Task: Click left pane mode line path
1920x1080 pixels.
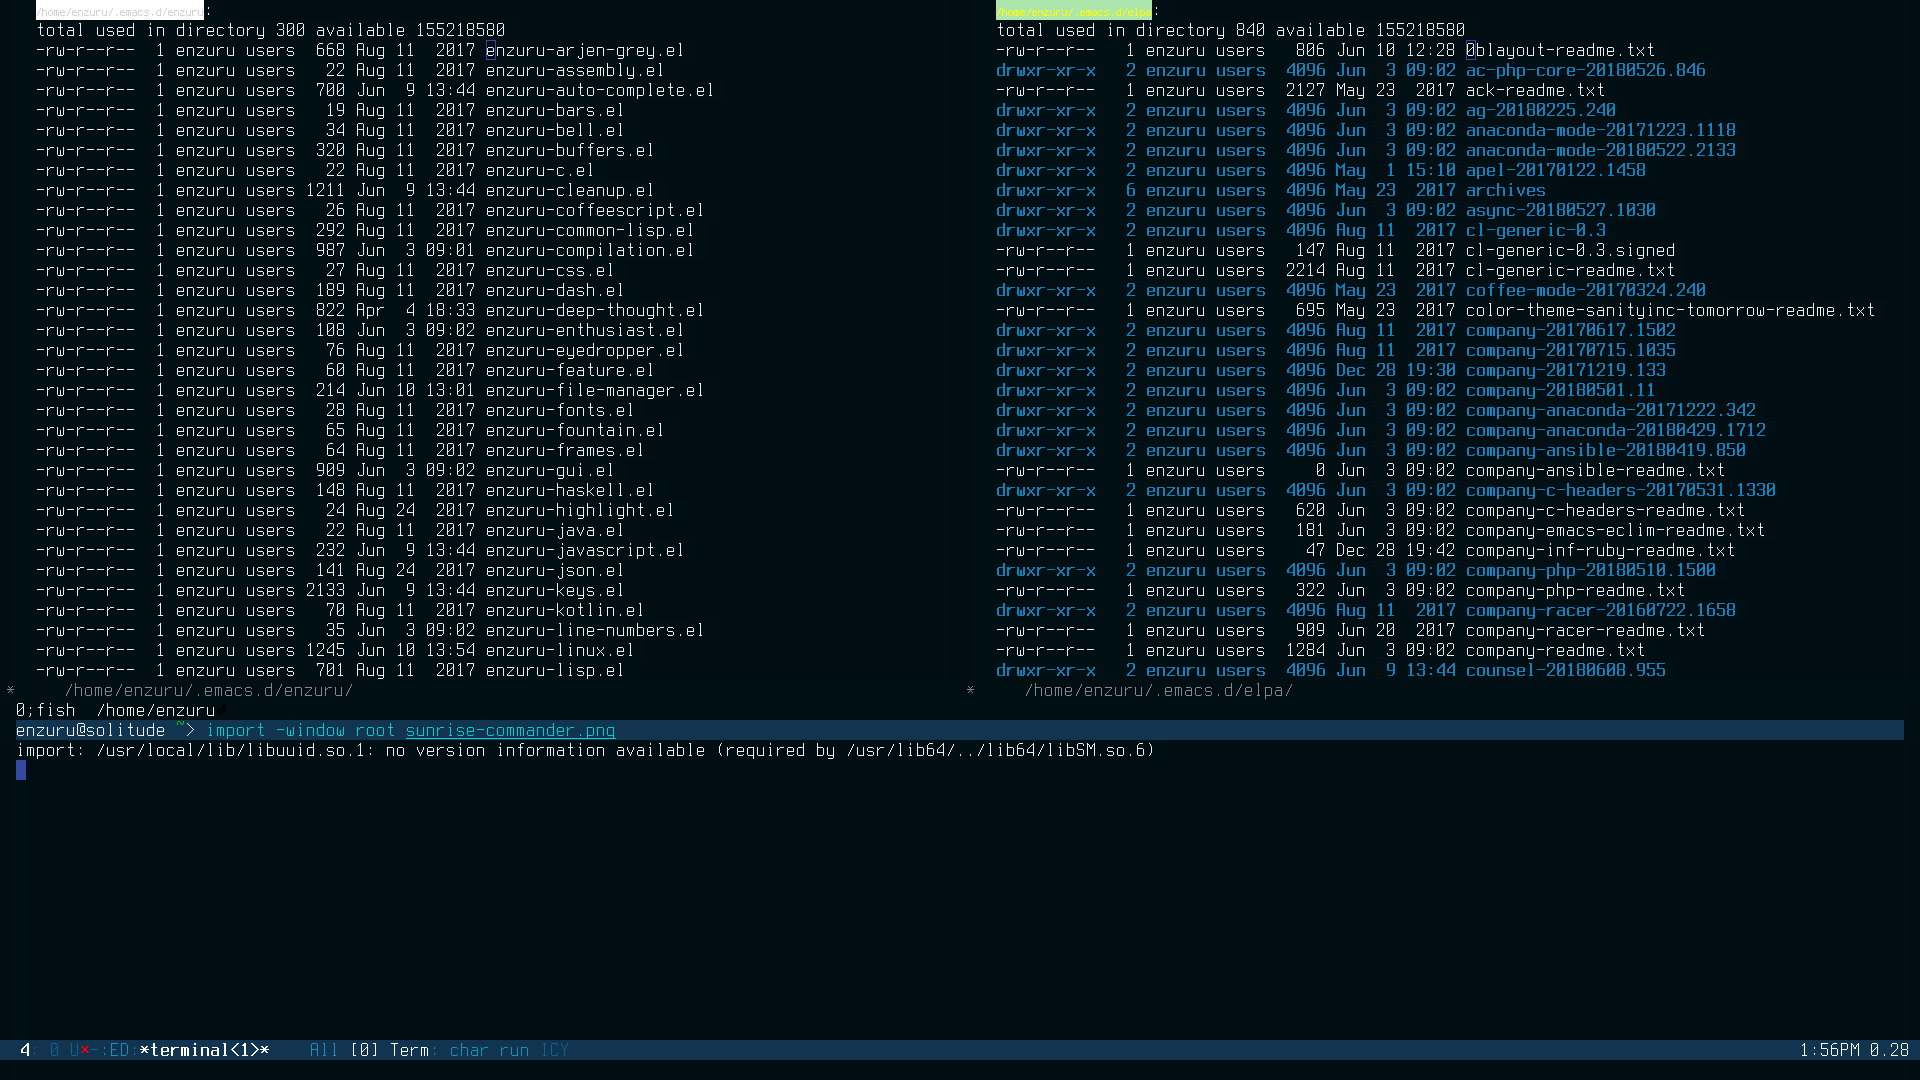Action: point(208,690)
